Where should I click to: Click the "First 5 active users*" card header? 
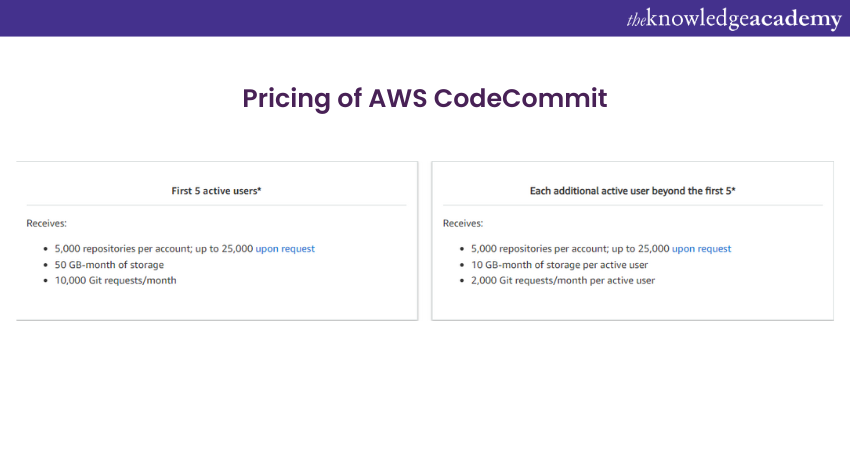(217, 189)
